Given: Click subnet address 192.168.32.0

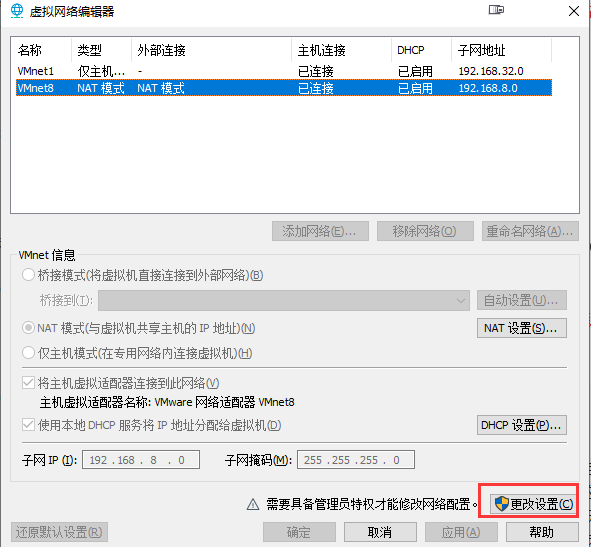Looking at the screenshot, I should (491, 71).
